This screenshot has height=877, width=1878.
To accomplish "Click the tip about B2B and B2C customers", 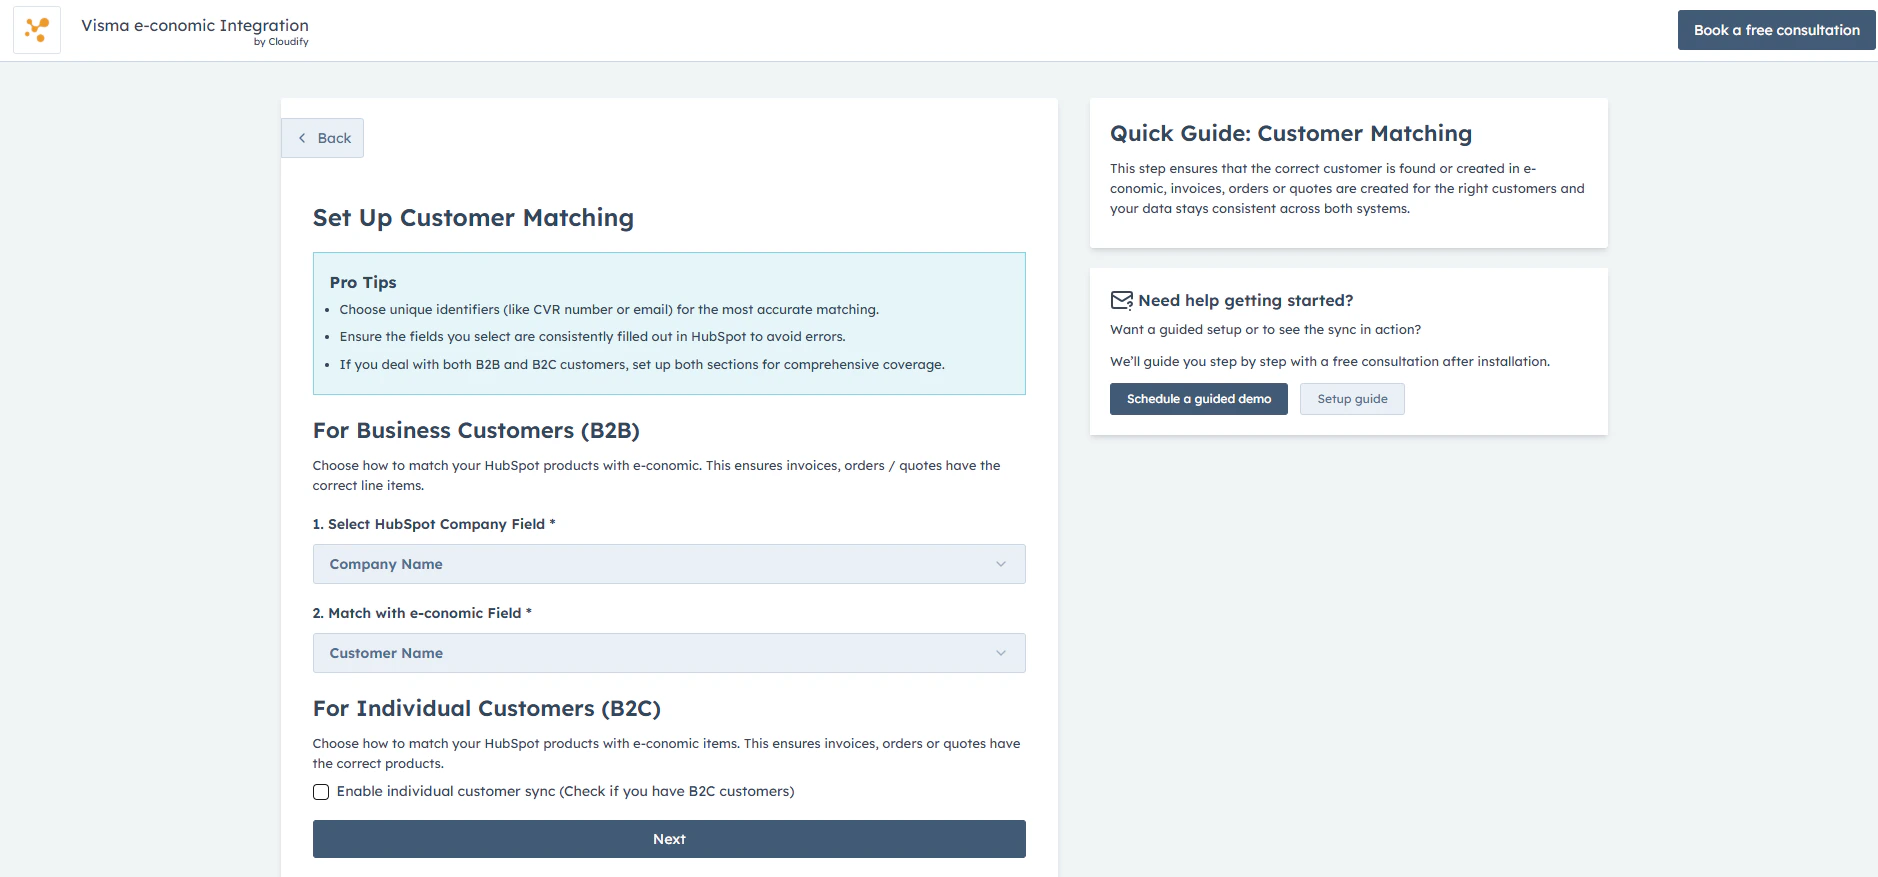I will [642, 365].
